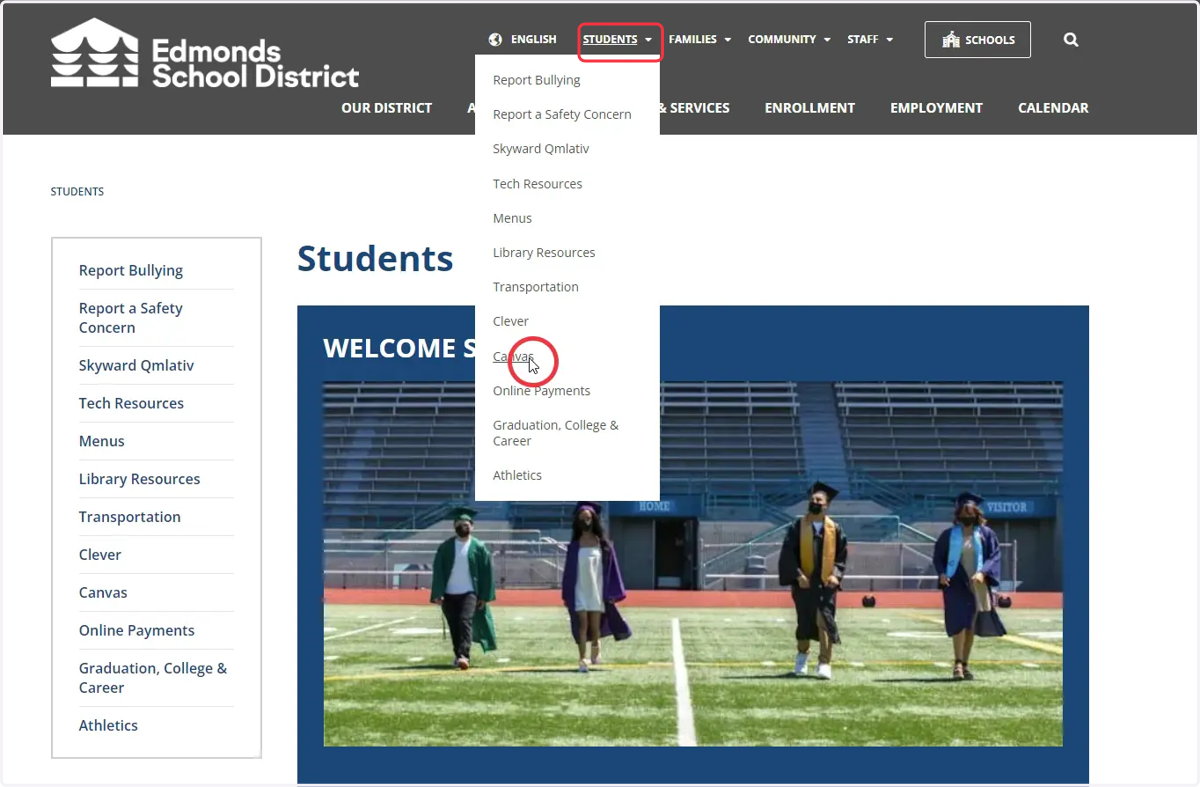Go to Enrollment navigation item
This screenshot has height=787, width=1200.
coord(810,108)
